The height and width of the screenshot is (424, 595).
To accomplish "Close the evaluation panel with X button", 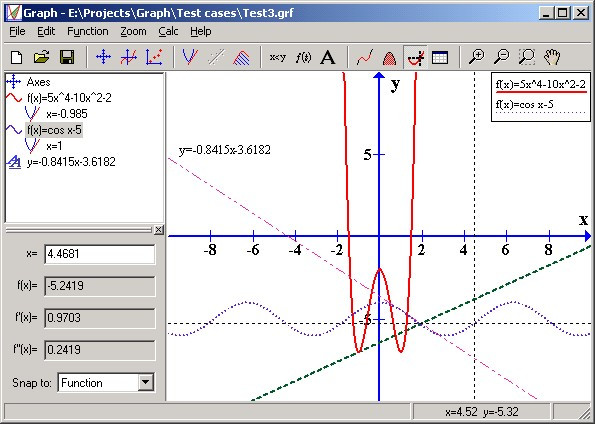I will coord(159,230).
